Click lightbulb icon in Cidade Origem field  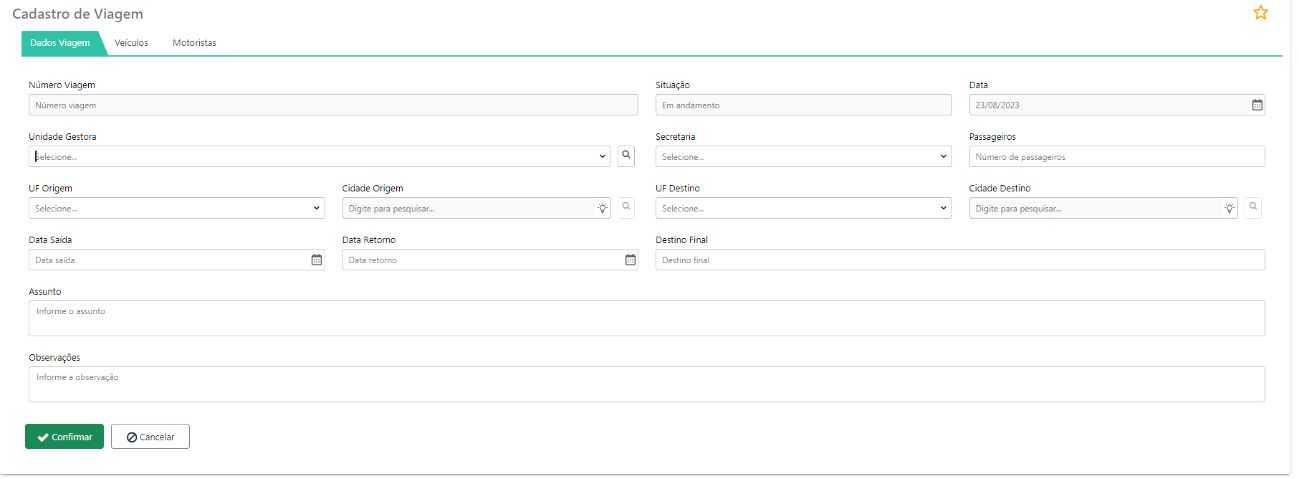(602, 208)
